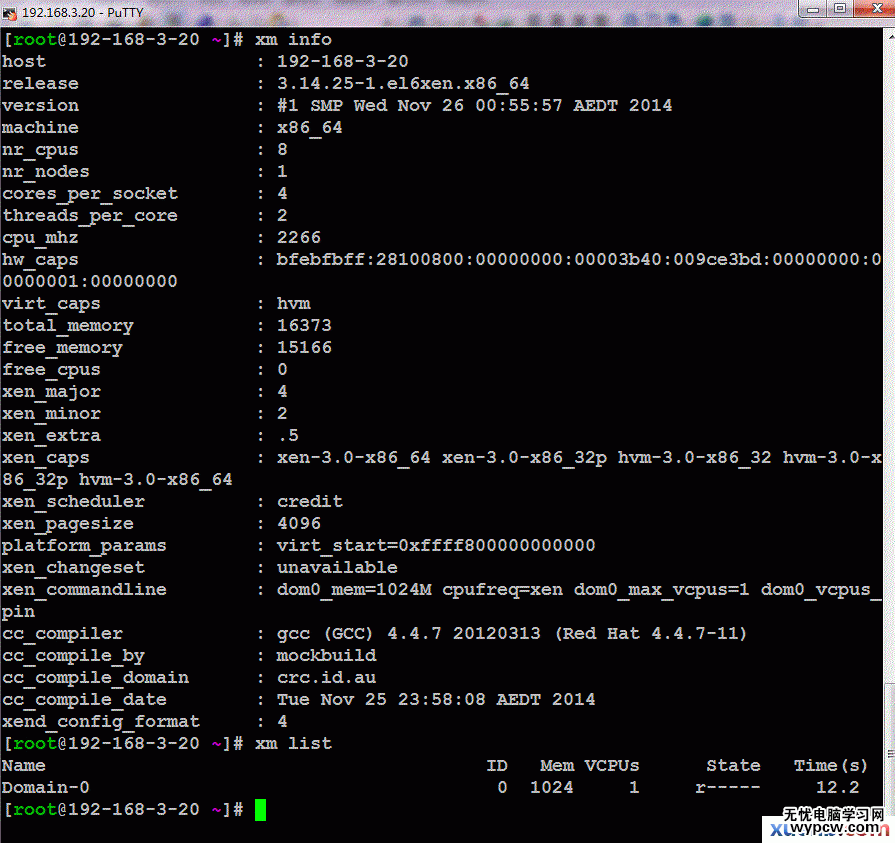895x843 pixels.
Task: Maximize the PuTTY window
Action: [x=840, y=9]
